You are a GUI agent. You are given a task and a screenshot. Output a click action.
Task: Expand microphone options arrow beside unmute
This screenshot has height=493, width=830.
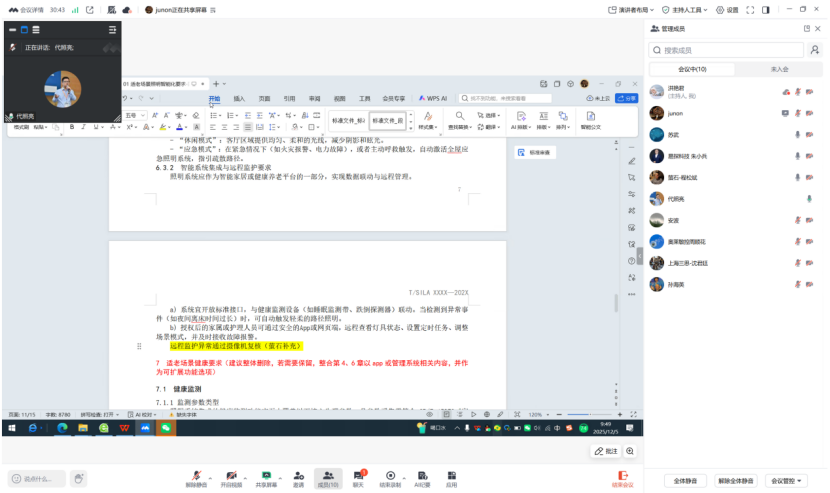pos(210,478)
